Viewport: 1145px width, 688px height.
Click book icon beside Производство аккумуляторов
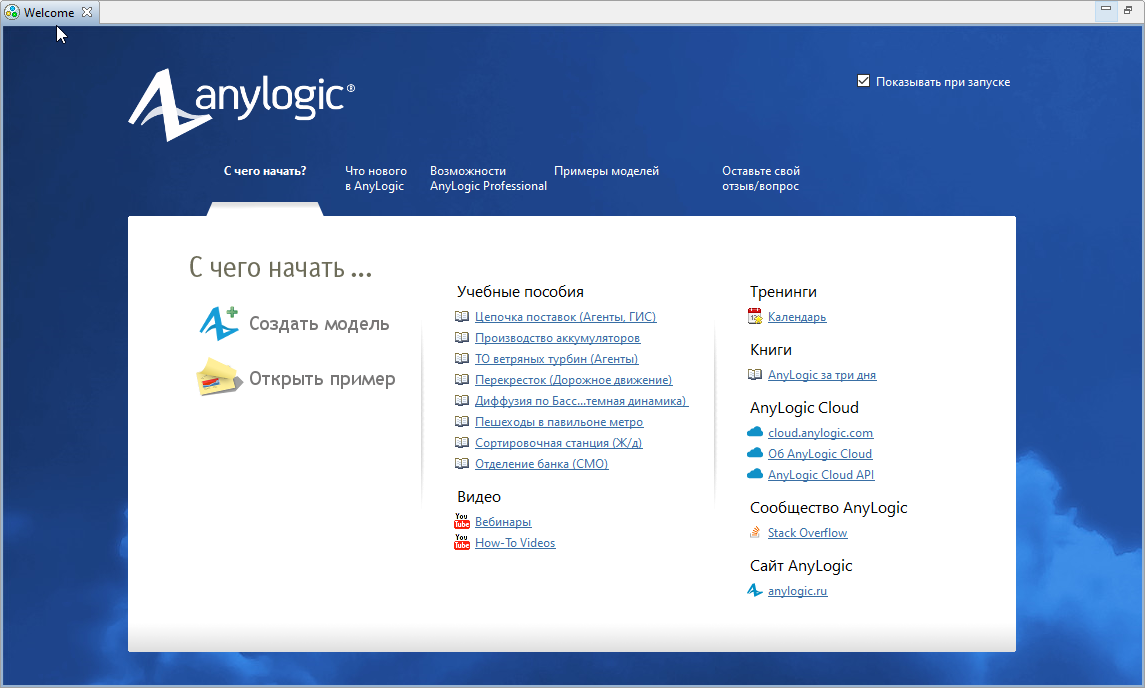pyautogui.click(x=462, y=338)
